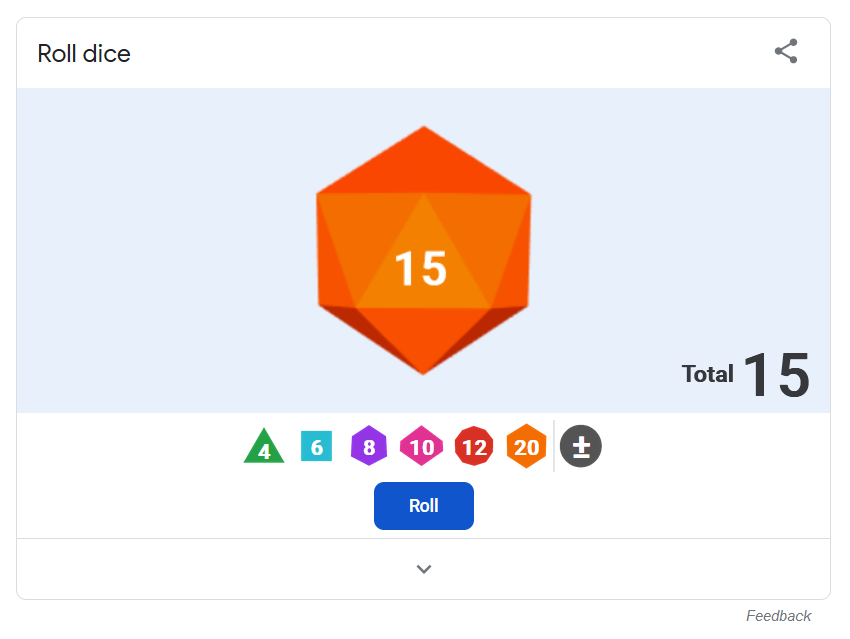Click the Roll dice title
The width and height of the screenshot is (850, 639).
pos(84,54)
